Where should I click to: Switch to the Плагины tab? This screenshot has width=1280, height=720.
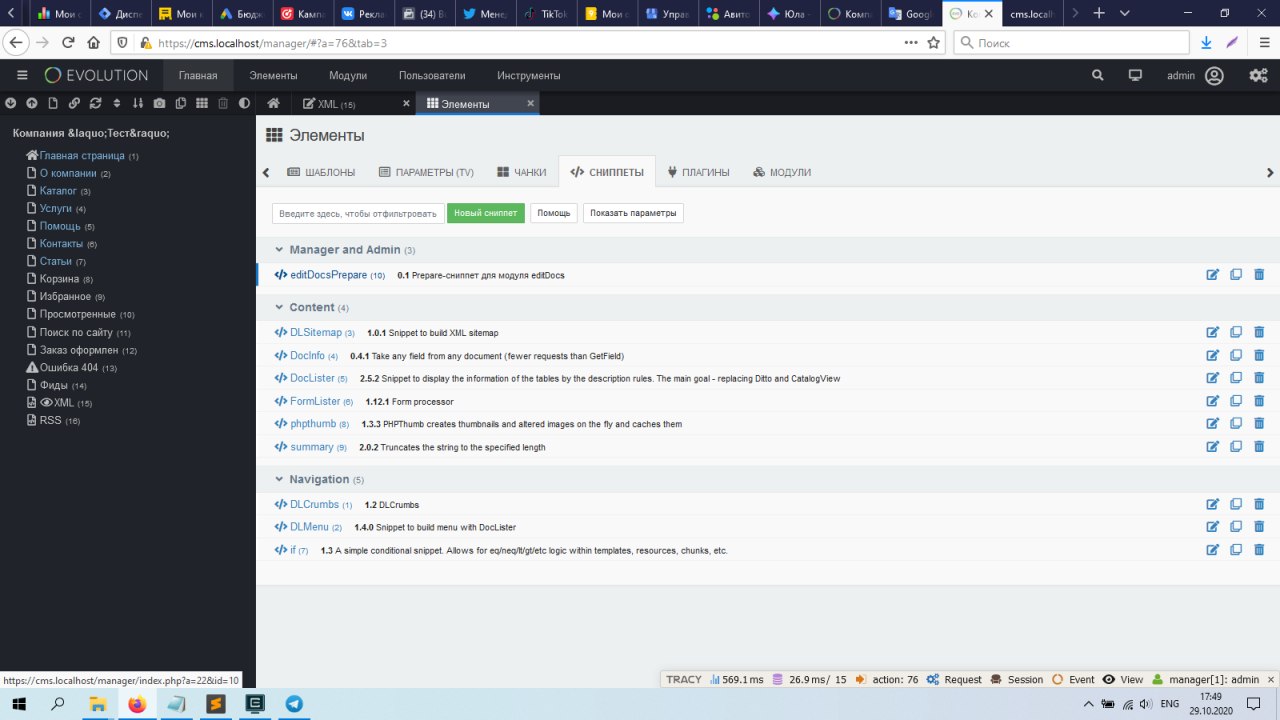click(x=699, y=172)
